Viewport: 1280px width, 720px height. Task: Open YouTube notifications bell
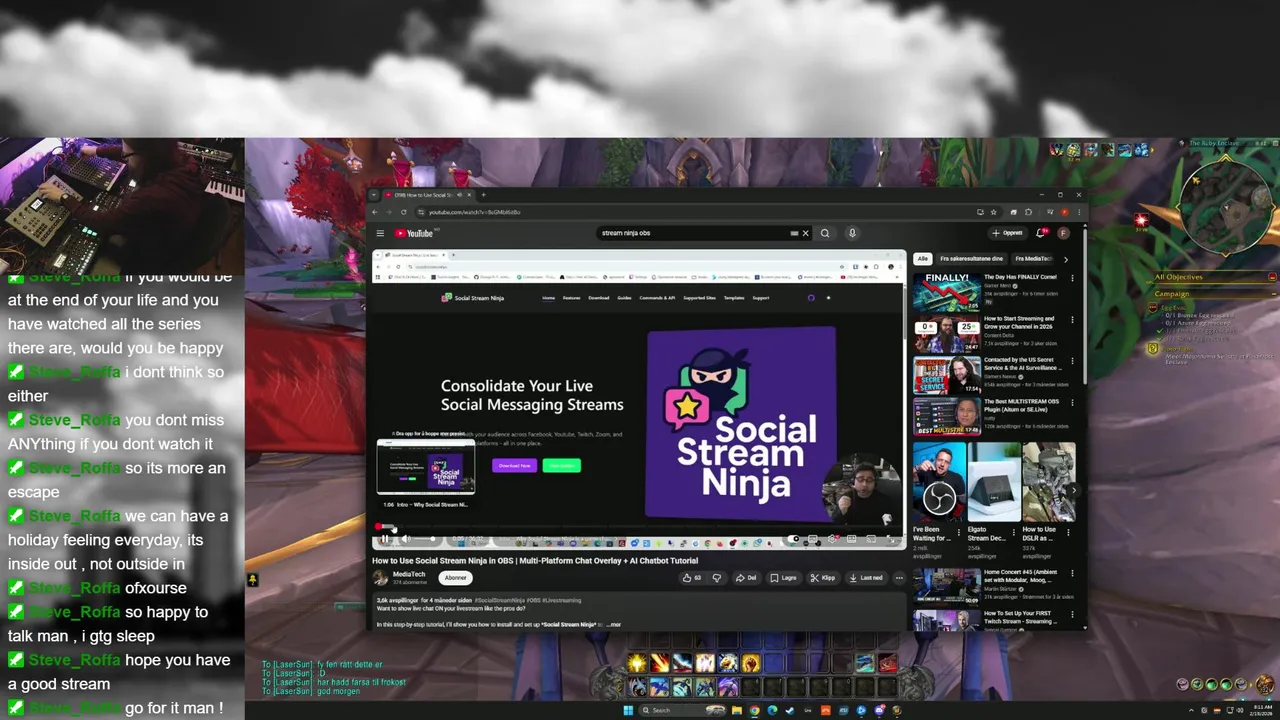point(1041,233)
